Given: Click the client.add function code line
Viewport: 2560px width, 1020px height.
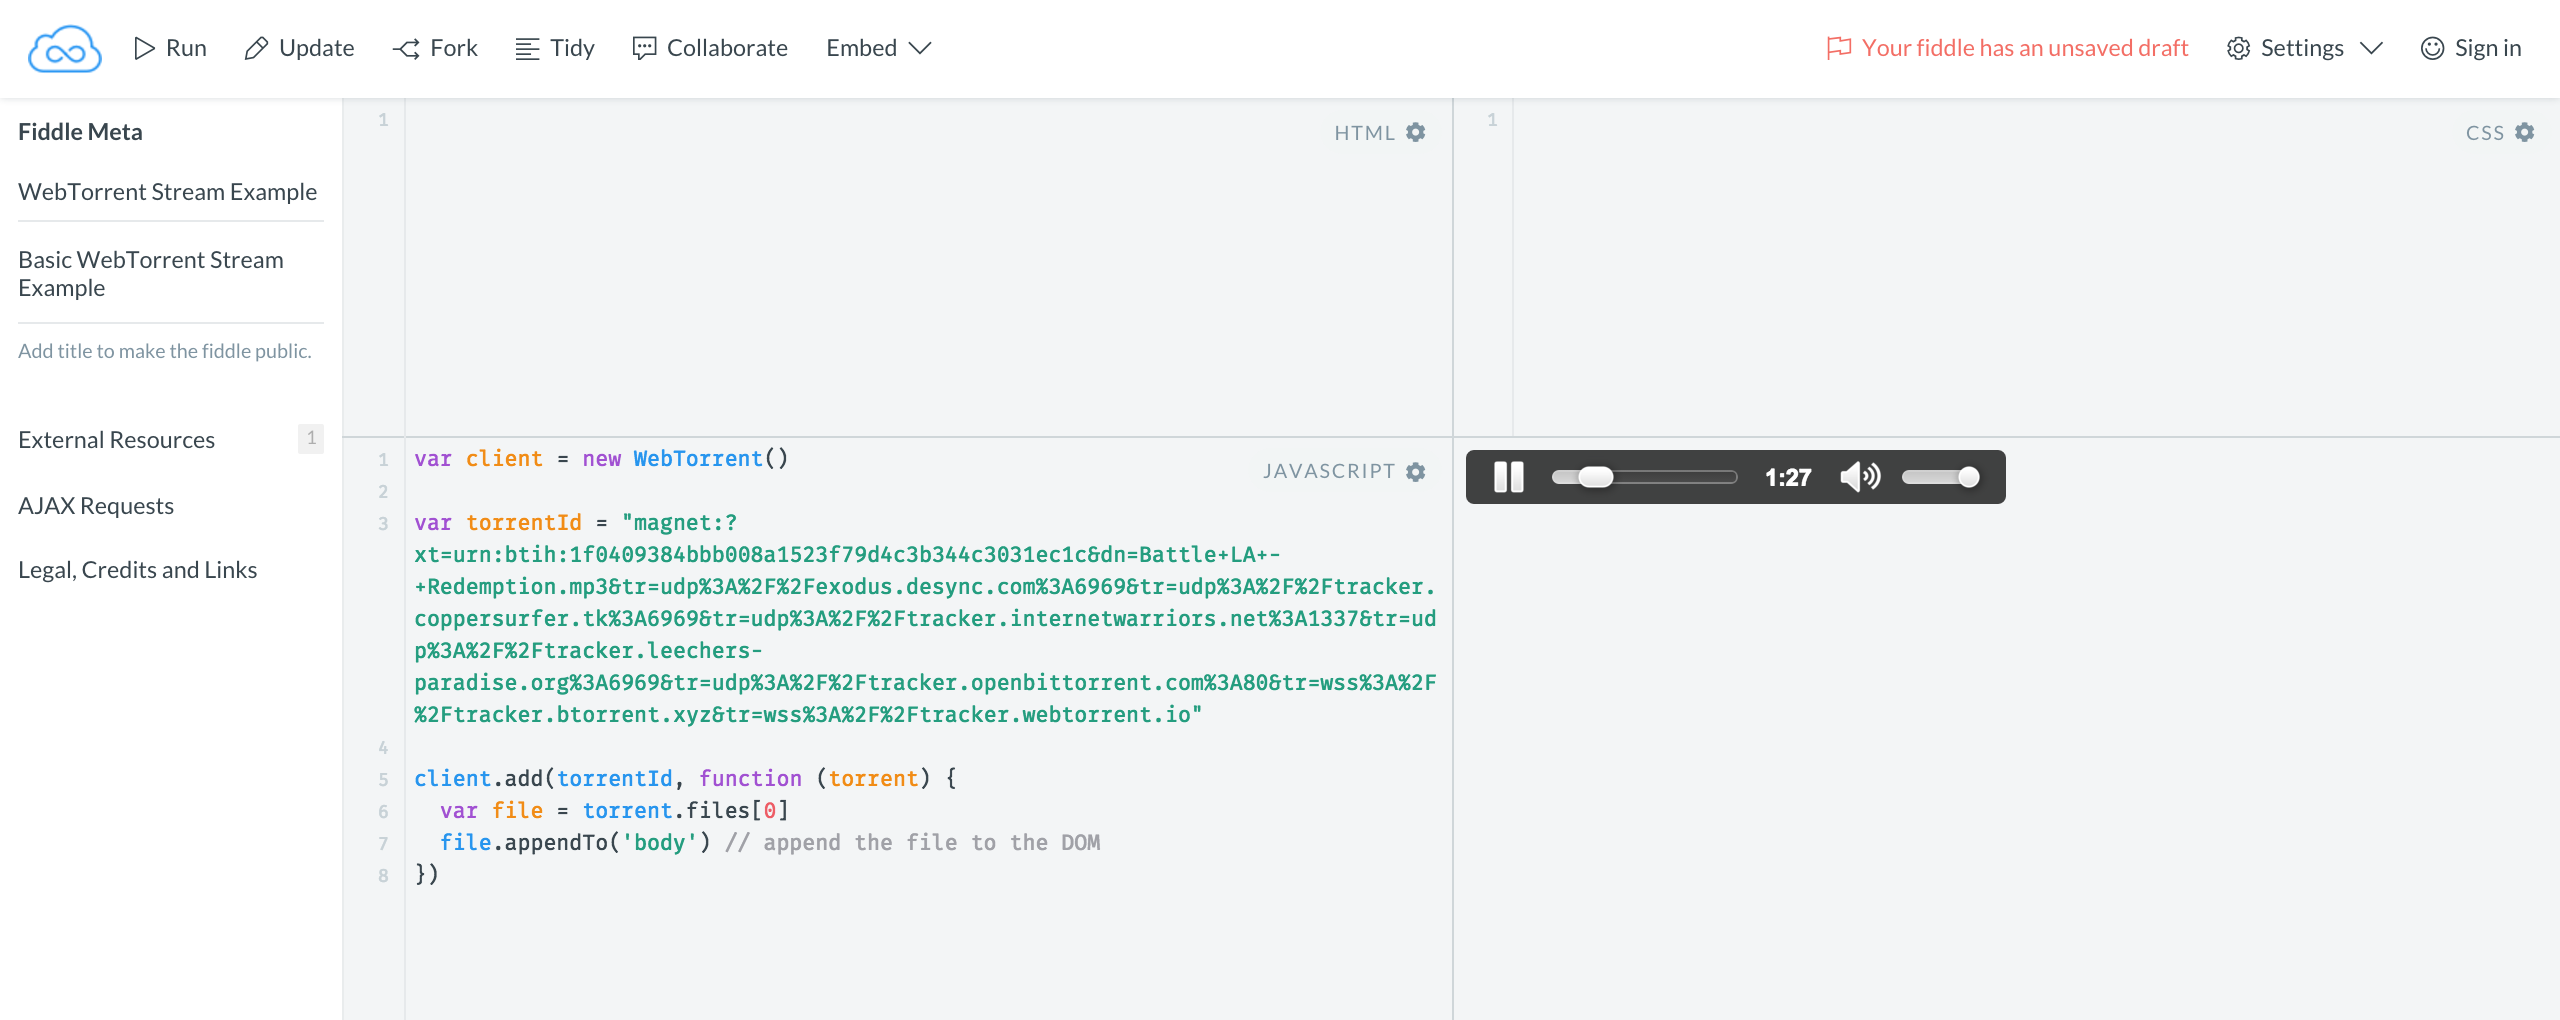Looking at the screenshot, I should coord(685,778).
